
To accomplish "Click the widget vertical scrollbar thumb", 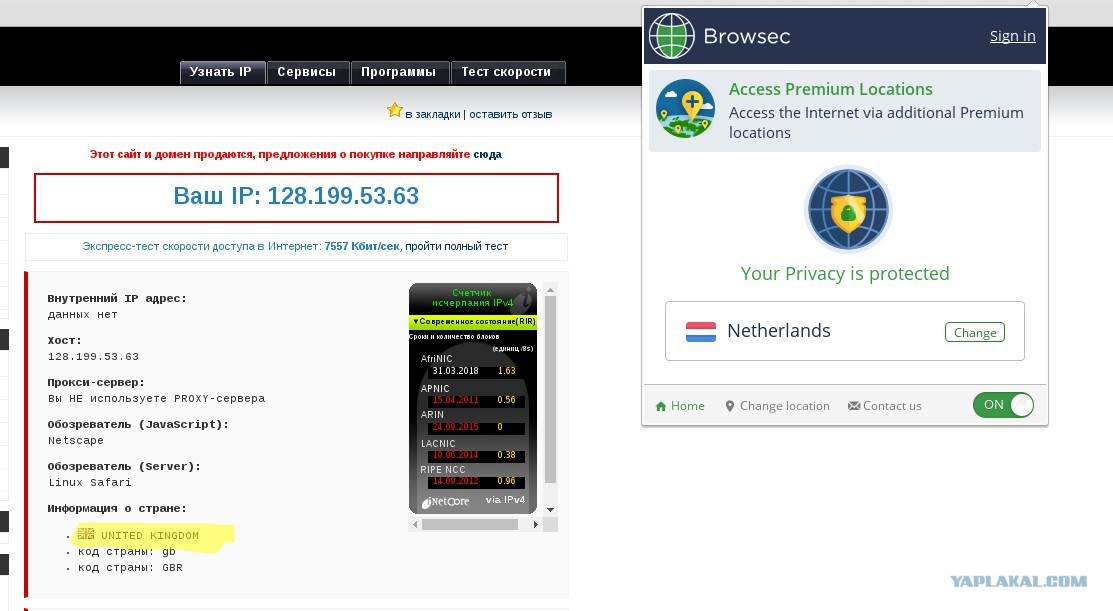I will pos(550,389).
